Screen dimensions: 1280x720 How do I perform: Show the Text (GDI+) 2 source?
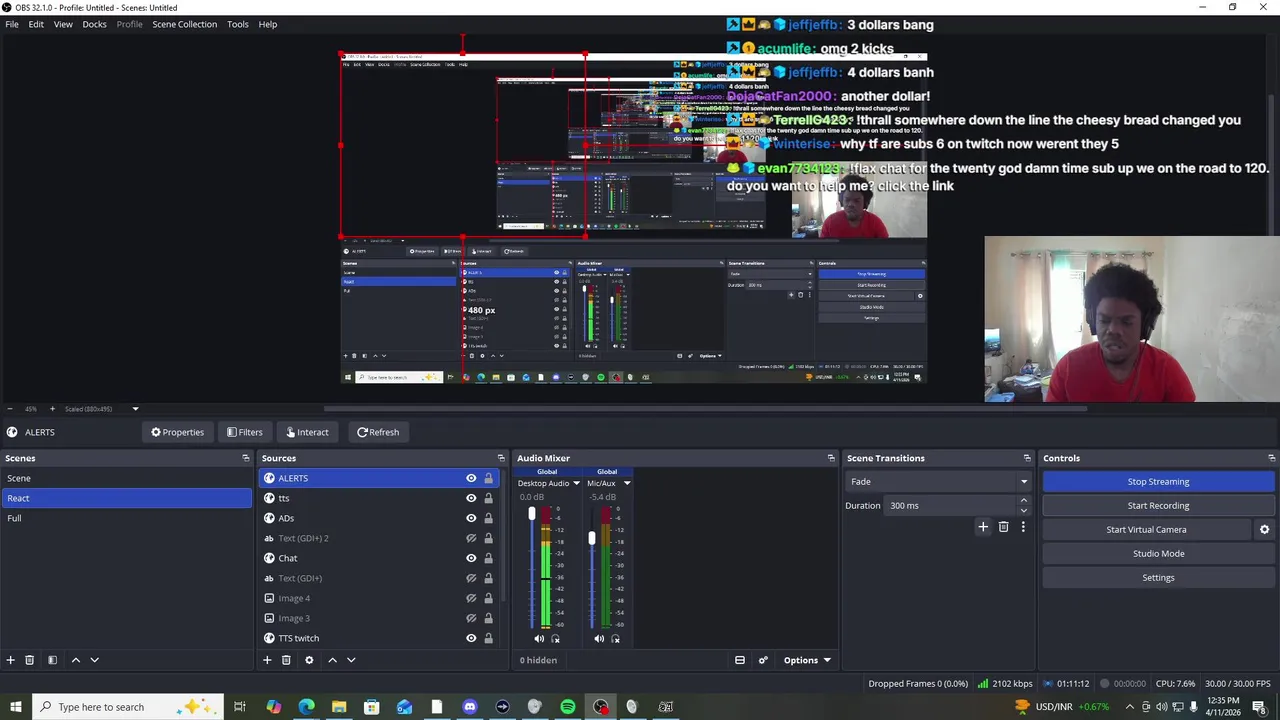coord(471,538)
